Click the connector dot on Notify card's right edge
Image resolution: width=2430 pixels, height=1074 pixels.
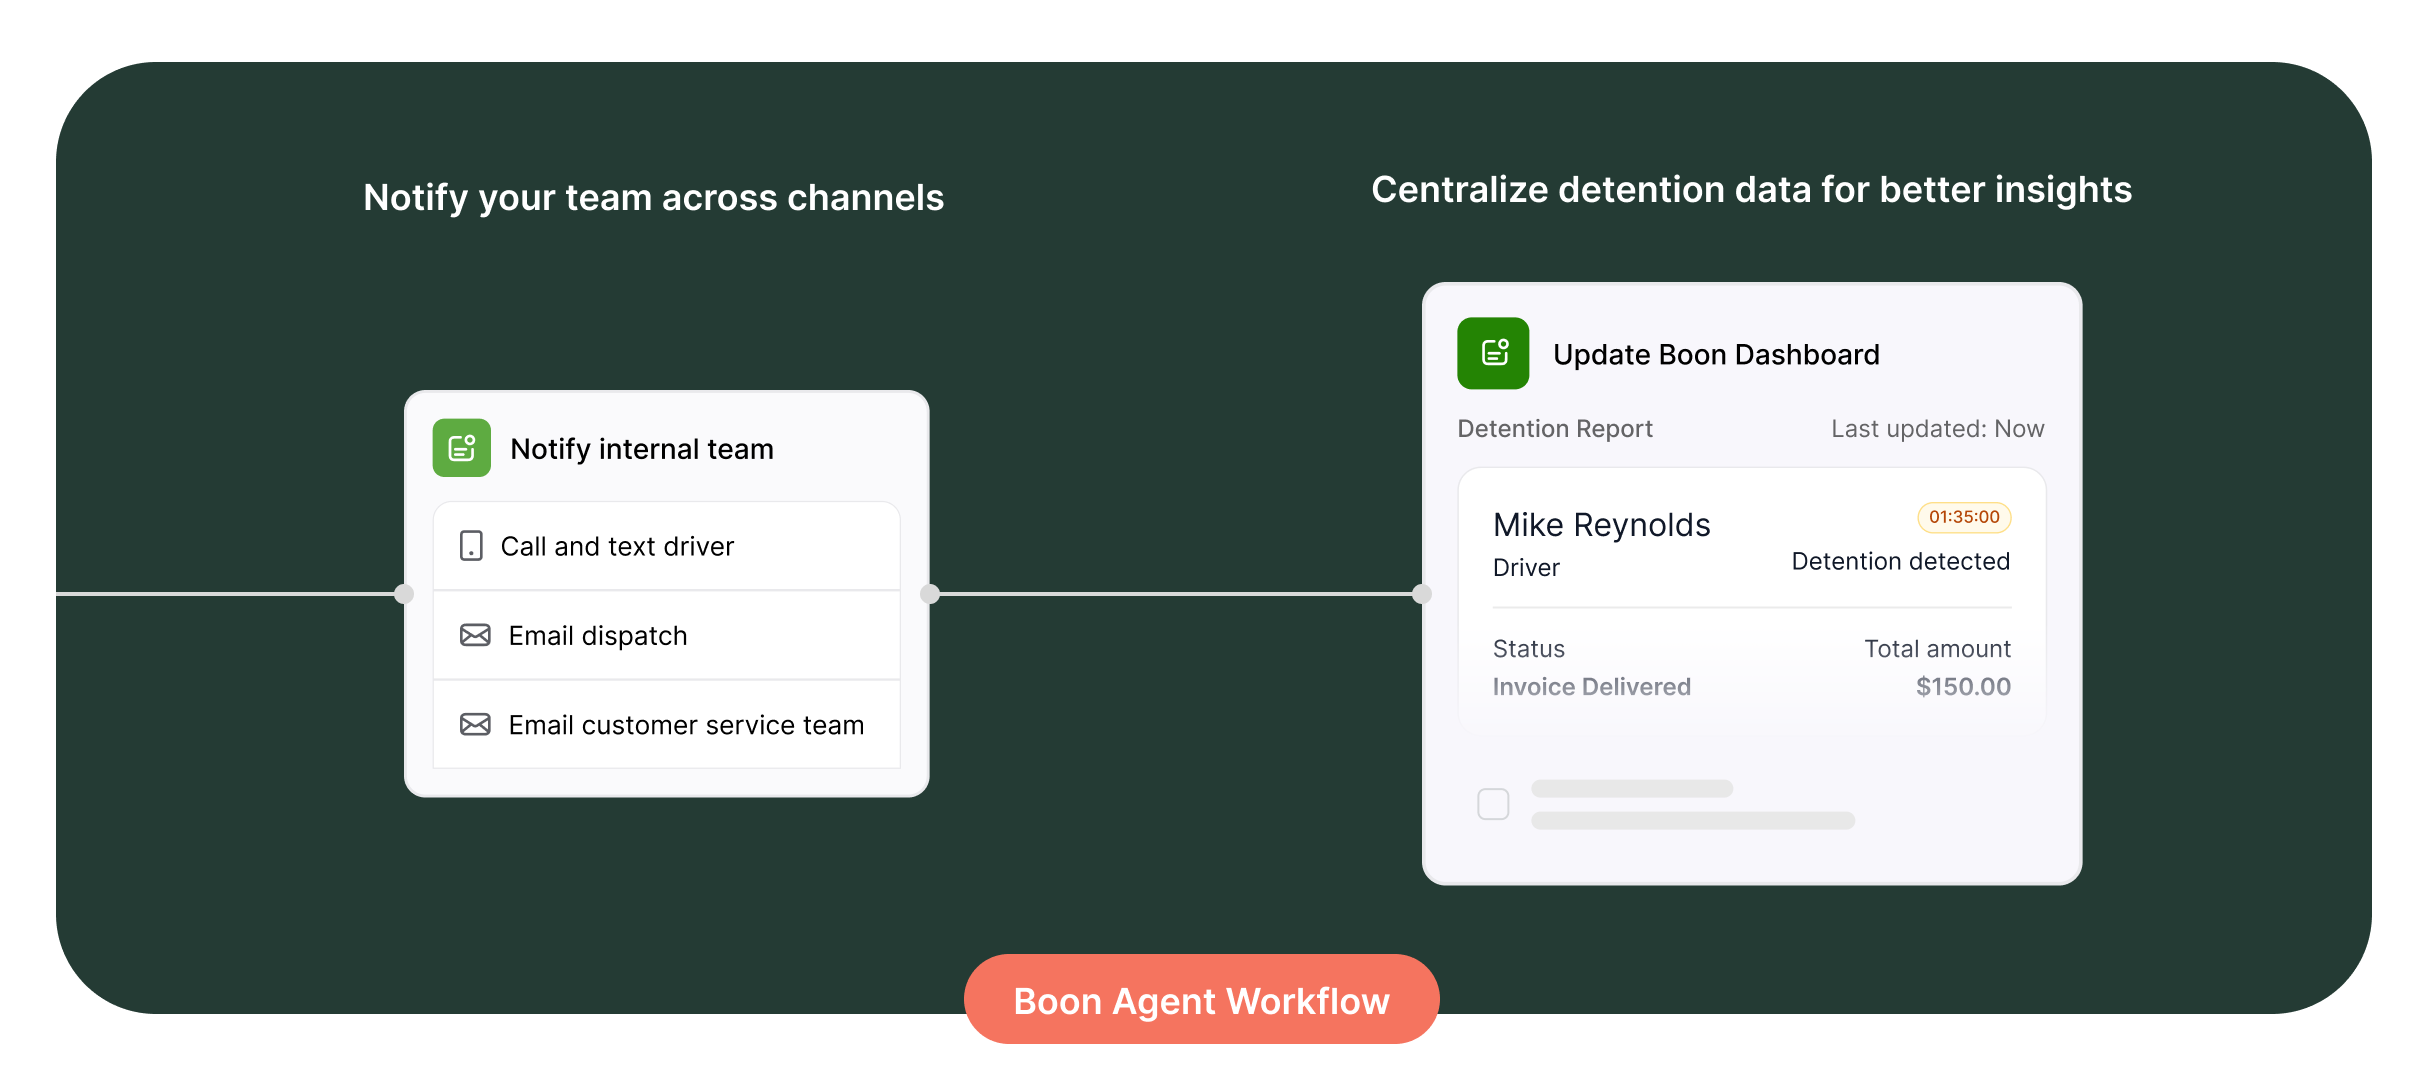pos(930,594)
